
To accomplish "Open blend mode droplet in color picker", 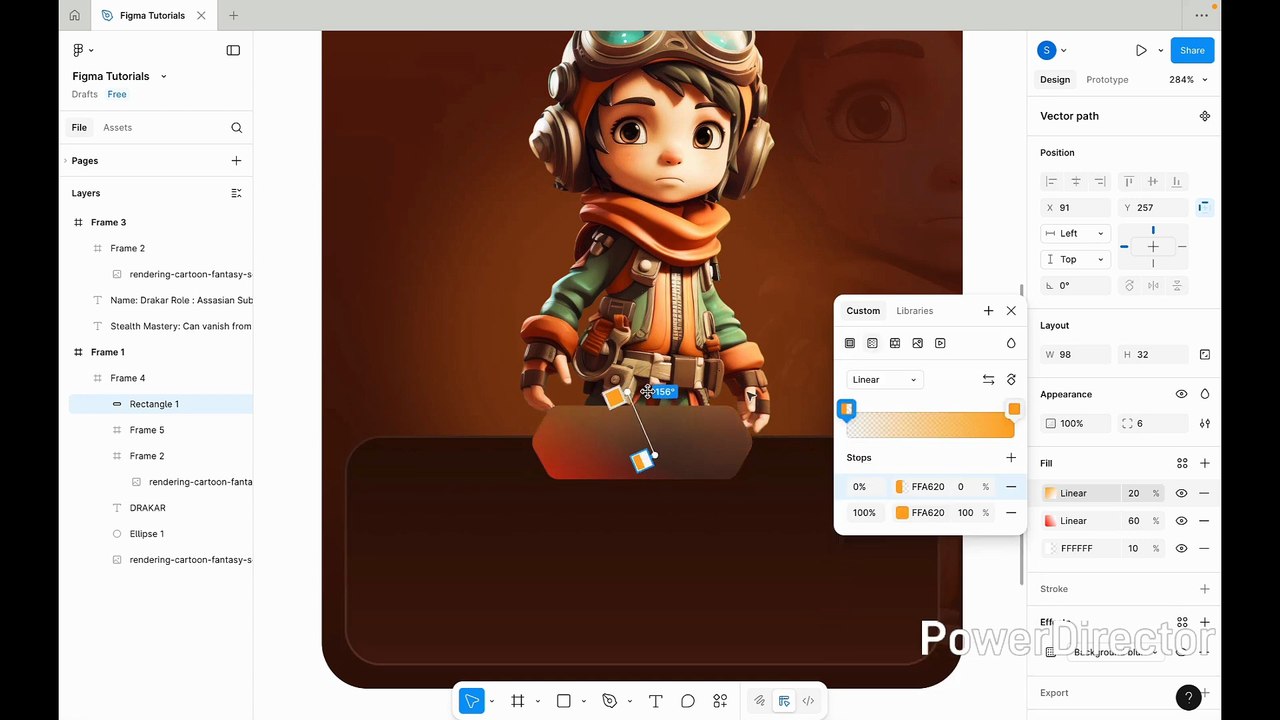I will (x=1011, y=343).
